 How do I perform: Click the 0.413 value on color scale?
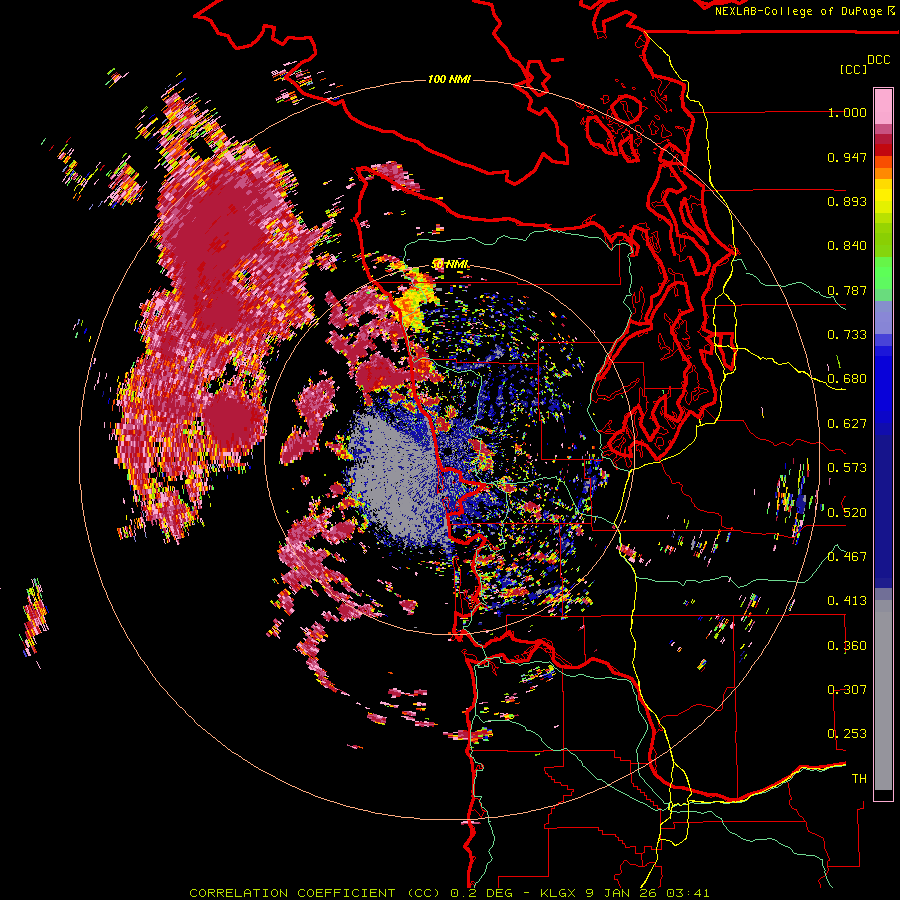pyautogui.click(x=847, y=601)
